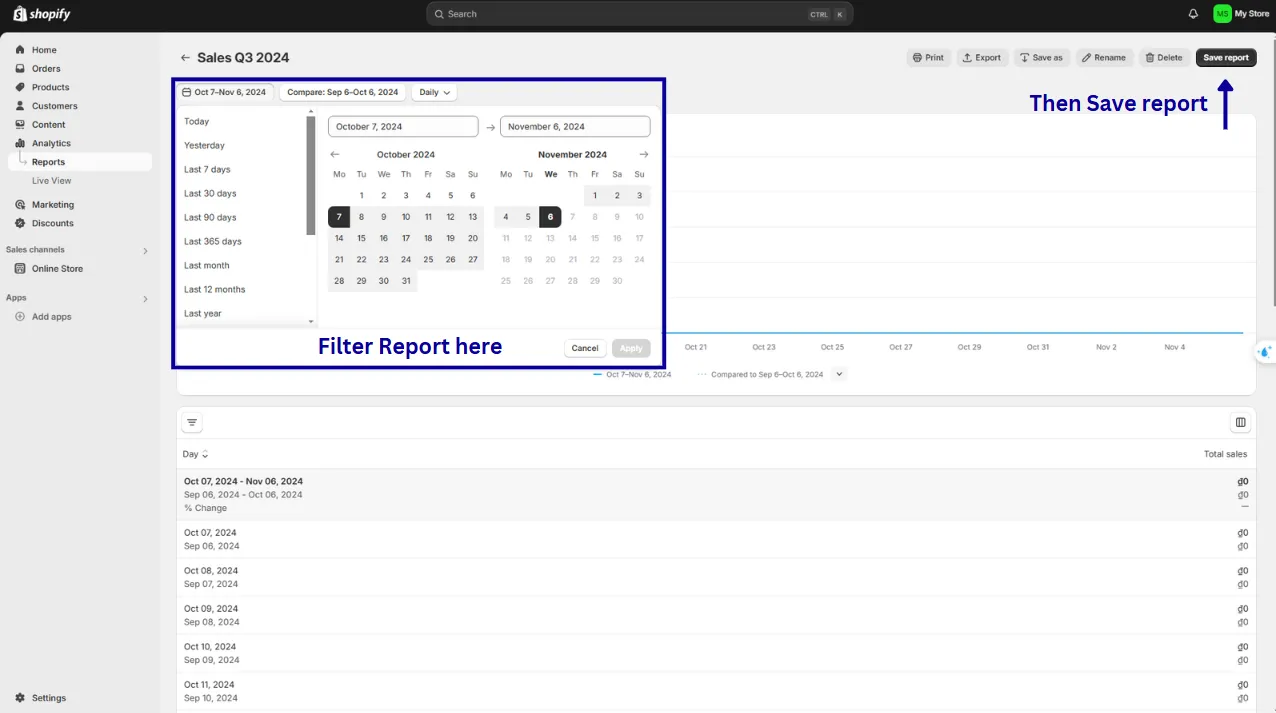Click the Save report button
Screen dimensions: 1276x713
pos(1226,58)
